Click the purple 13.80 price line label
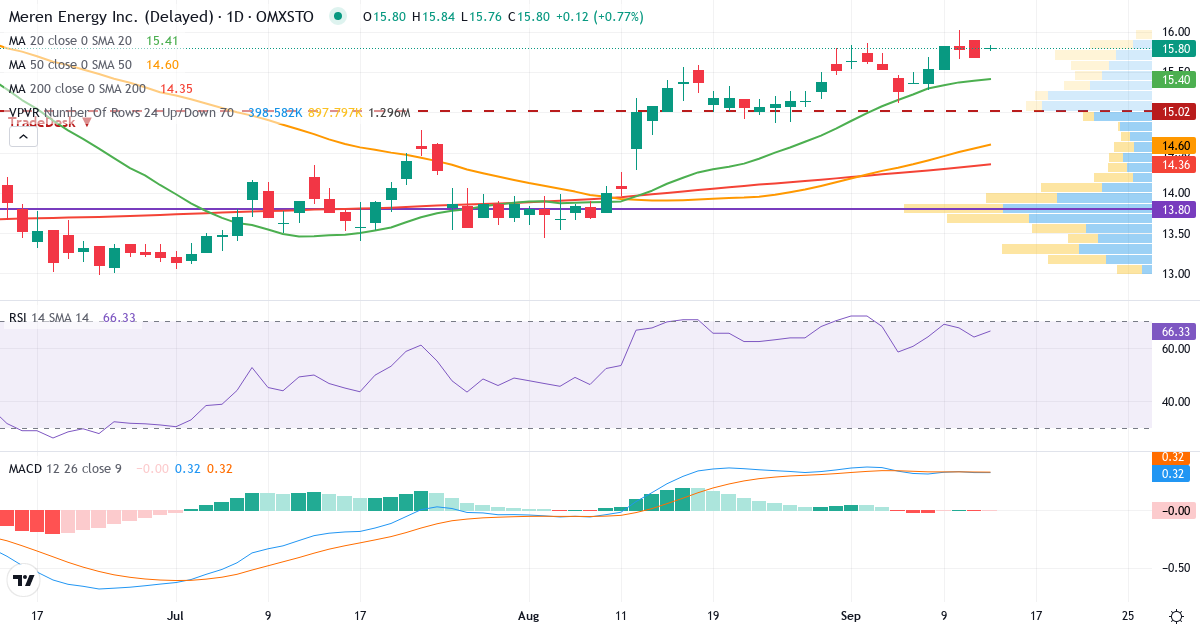The image size is (1200, 630). coord(1175,209)
